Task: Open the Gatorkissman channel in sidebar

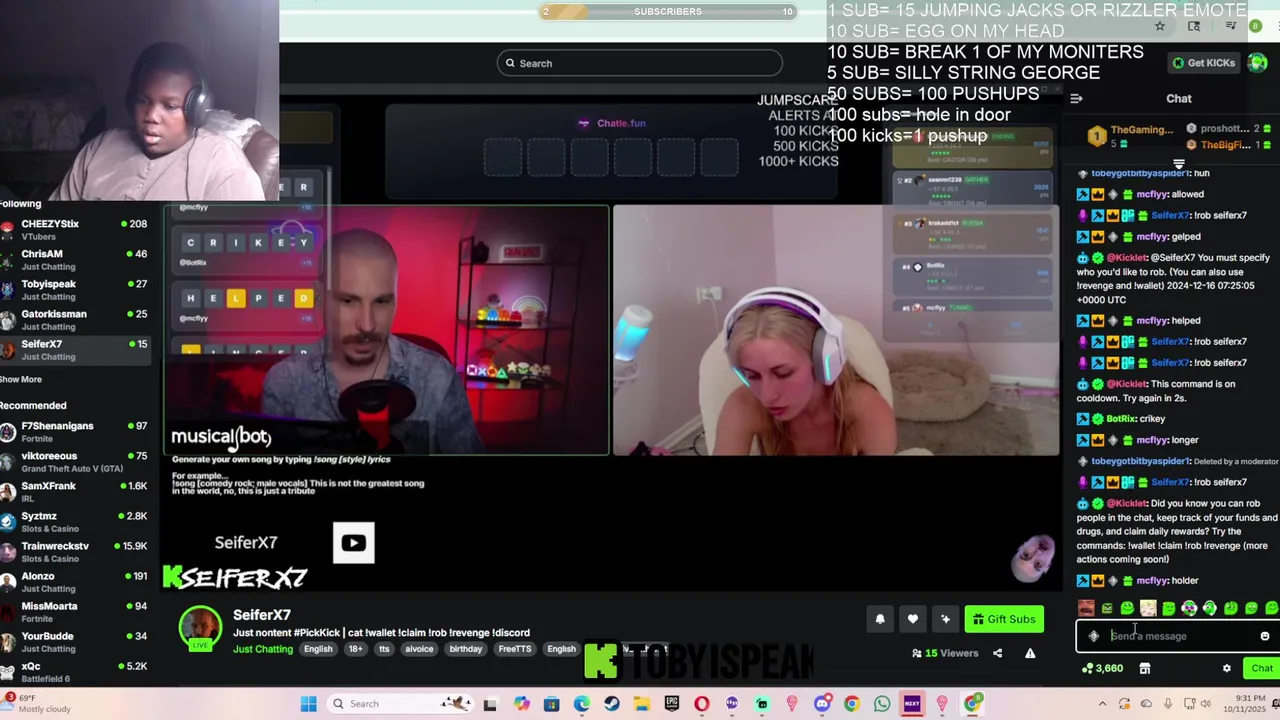Action: tap(75, 320)
